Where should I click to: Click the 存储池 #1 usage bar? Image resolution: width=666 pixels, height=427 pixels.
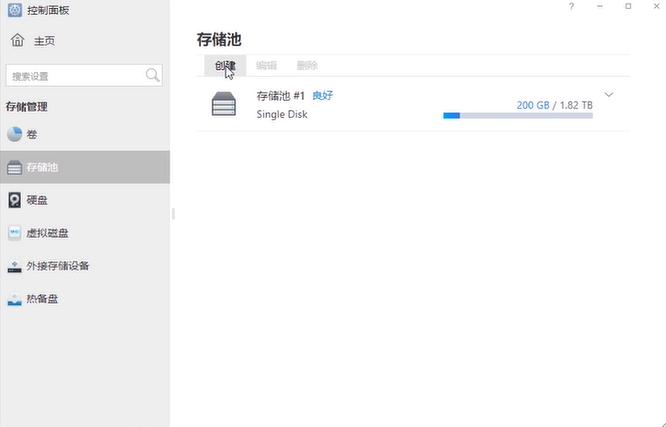coord(517,116)
